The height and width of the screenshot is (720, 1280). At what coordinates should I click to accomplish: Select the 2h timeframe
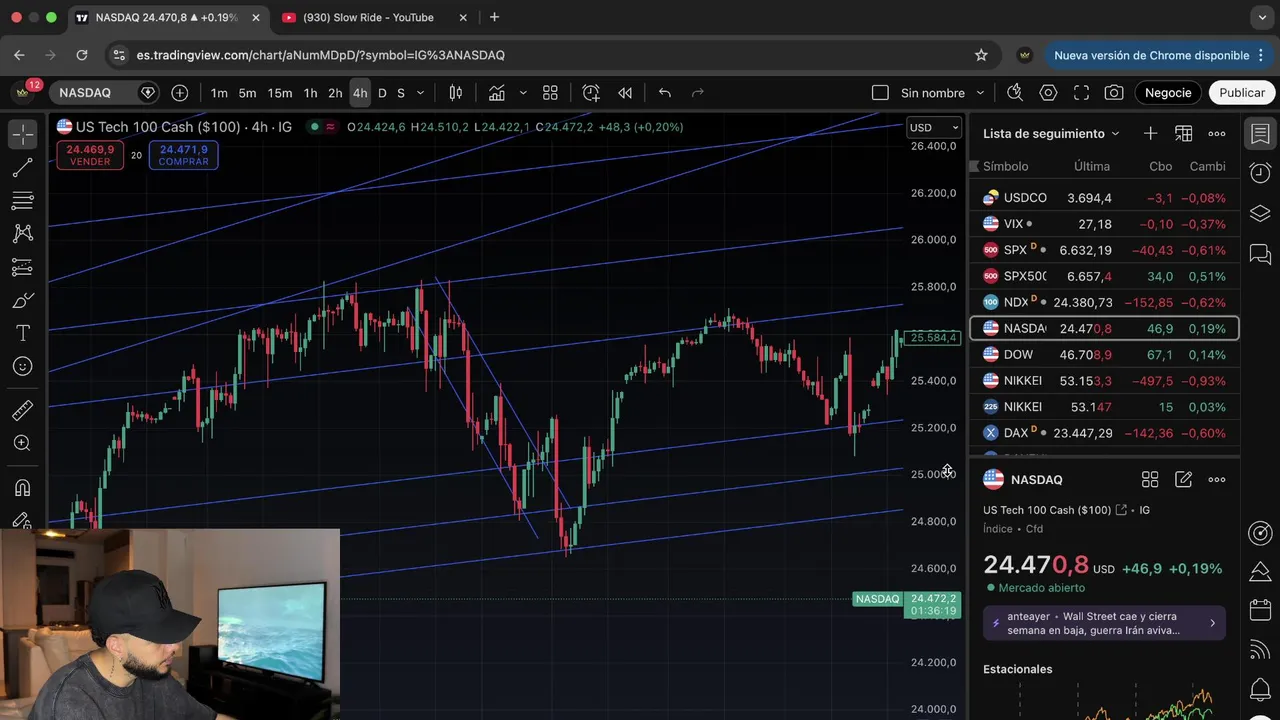point(335,93)
